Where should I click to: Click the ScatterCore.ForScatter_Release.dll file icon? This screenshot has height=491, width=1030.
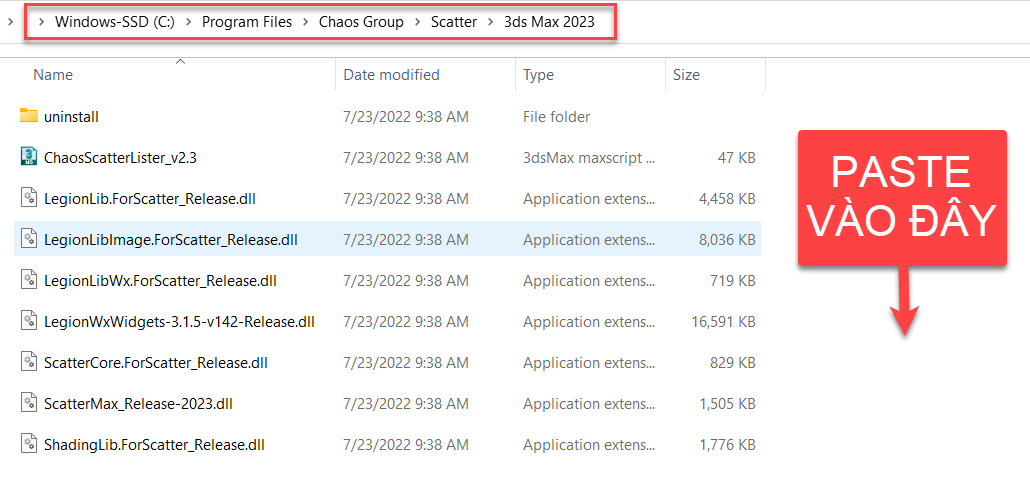pyautogui.click(x=28, y=362)
